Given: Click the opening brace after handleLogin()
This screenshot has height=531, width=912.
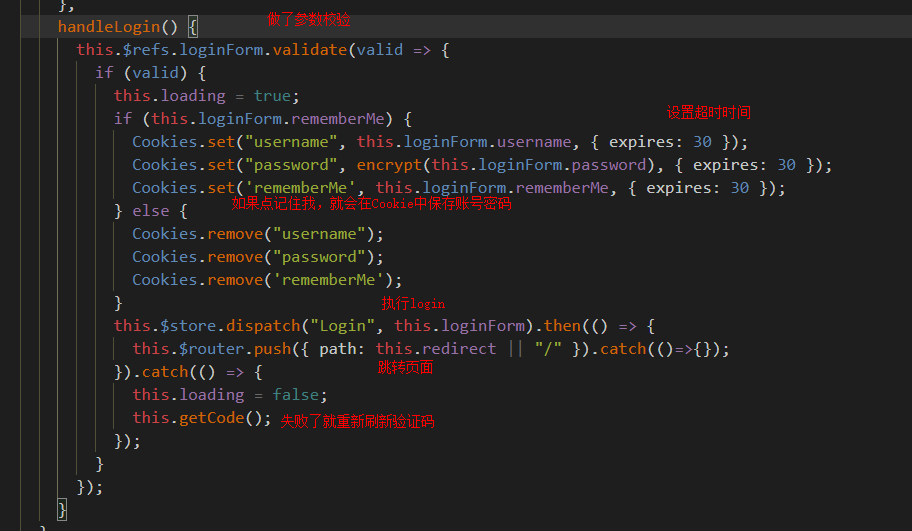Looking at the screenshot, I should coord(193,27).
